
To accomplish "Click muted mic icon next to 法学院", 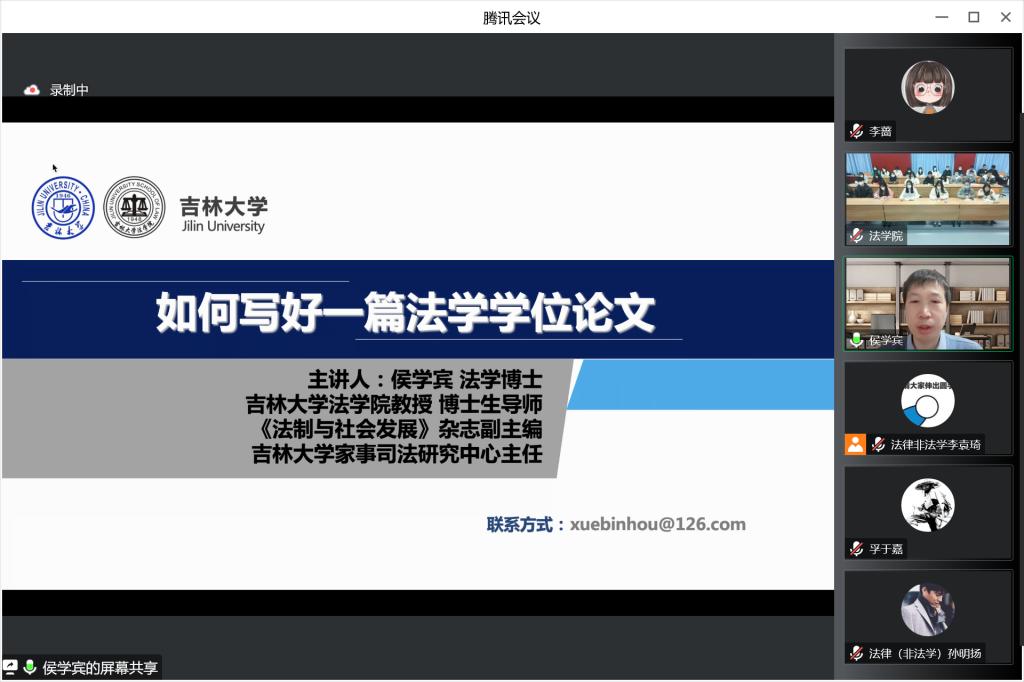I will [856, 236].
